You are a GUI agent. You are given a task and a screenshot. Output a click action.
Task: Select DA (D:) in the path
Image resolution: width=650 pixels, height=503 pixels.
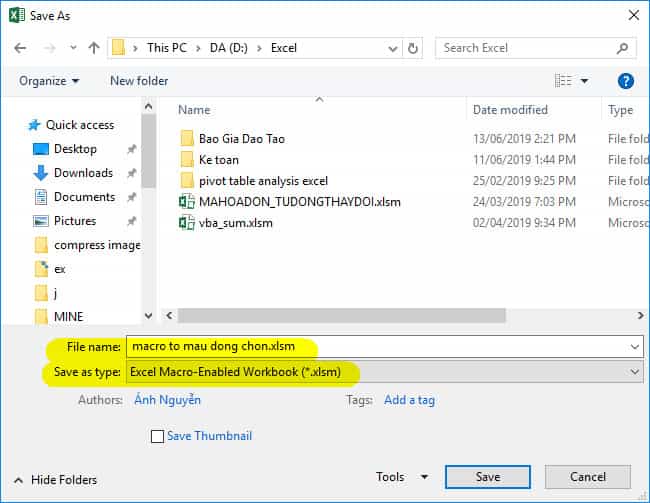(229, 48)
